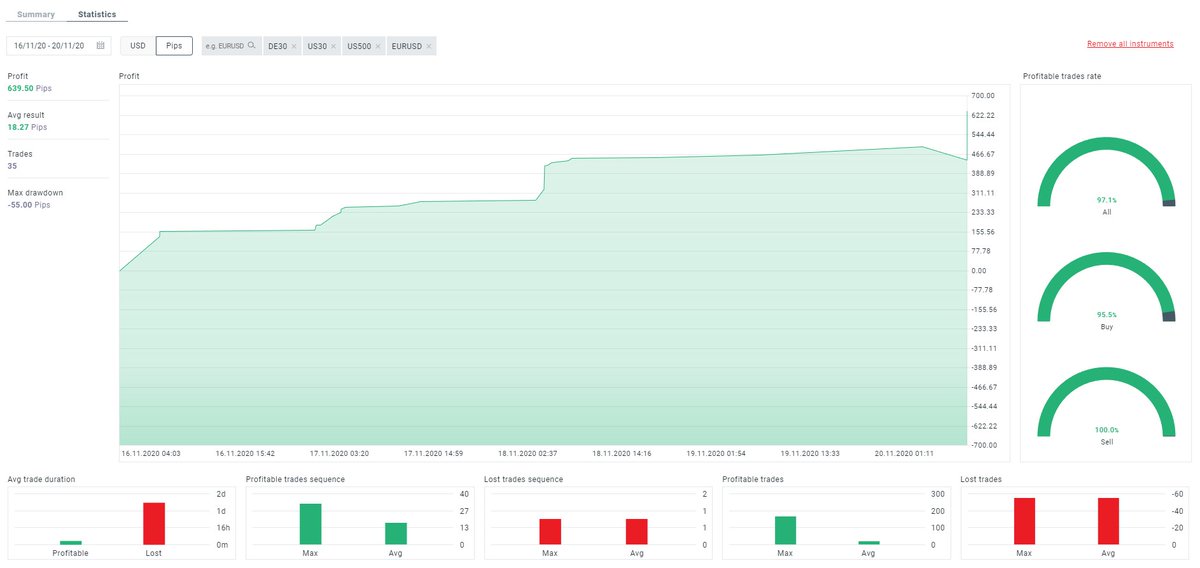Click the search magnifier icon in instrument field
Image resolution: width=1200 pixels, height=568 pixels.
click(252, 46)
